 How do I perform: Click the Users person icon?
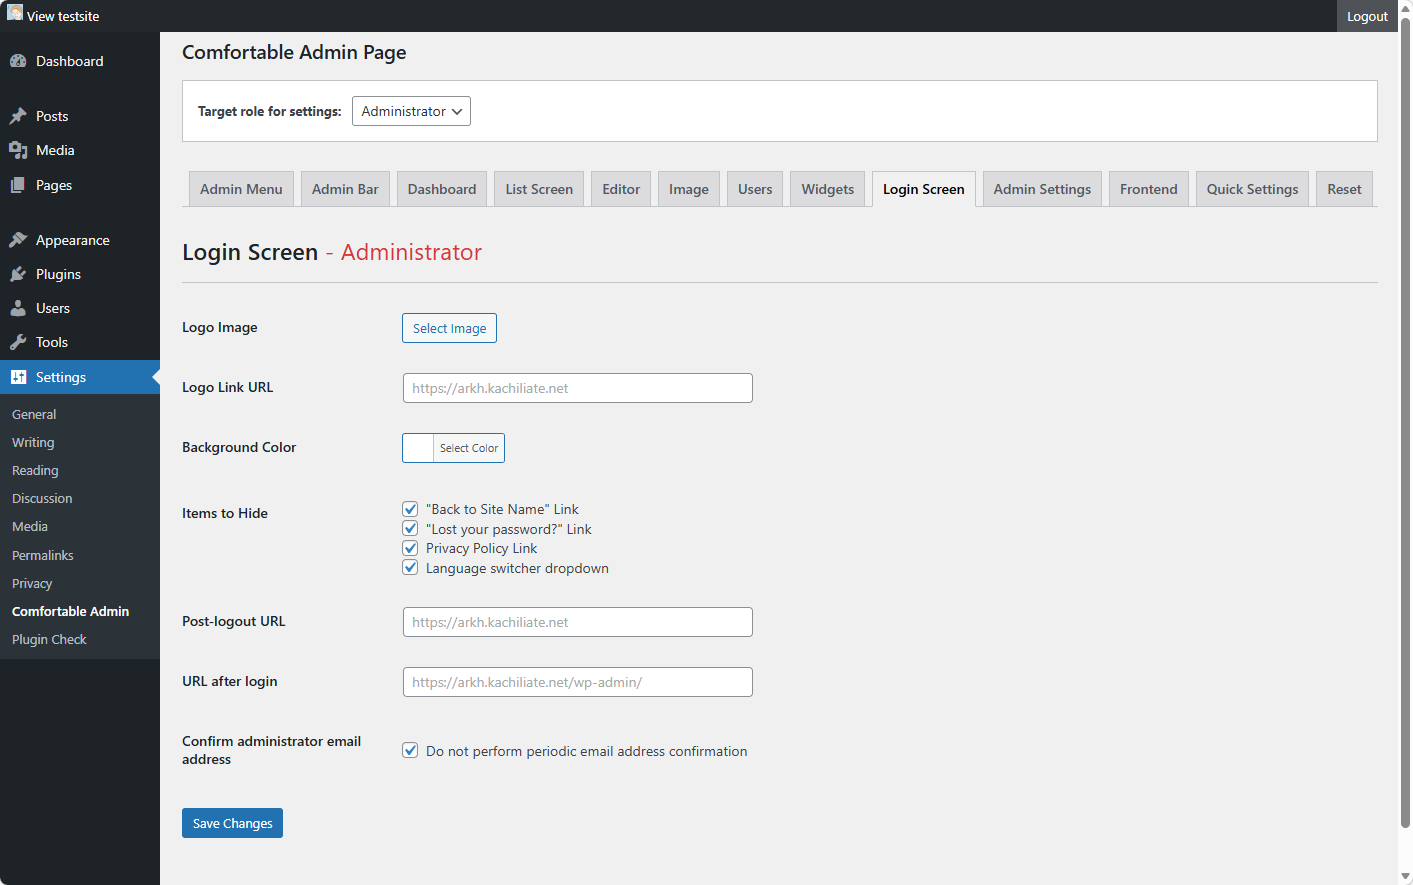click(18, 308)
